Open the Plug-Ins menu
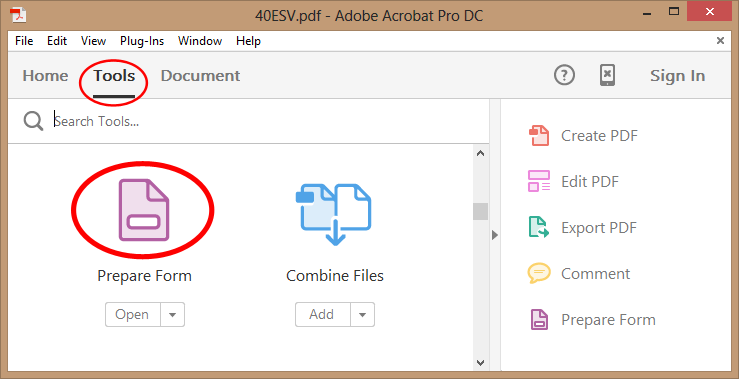 point(142,41)
